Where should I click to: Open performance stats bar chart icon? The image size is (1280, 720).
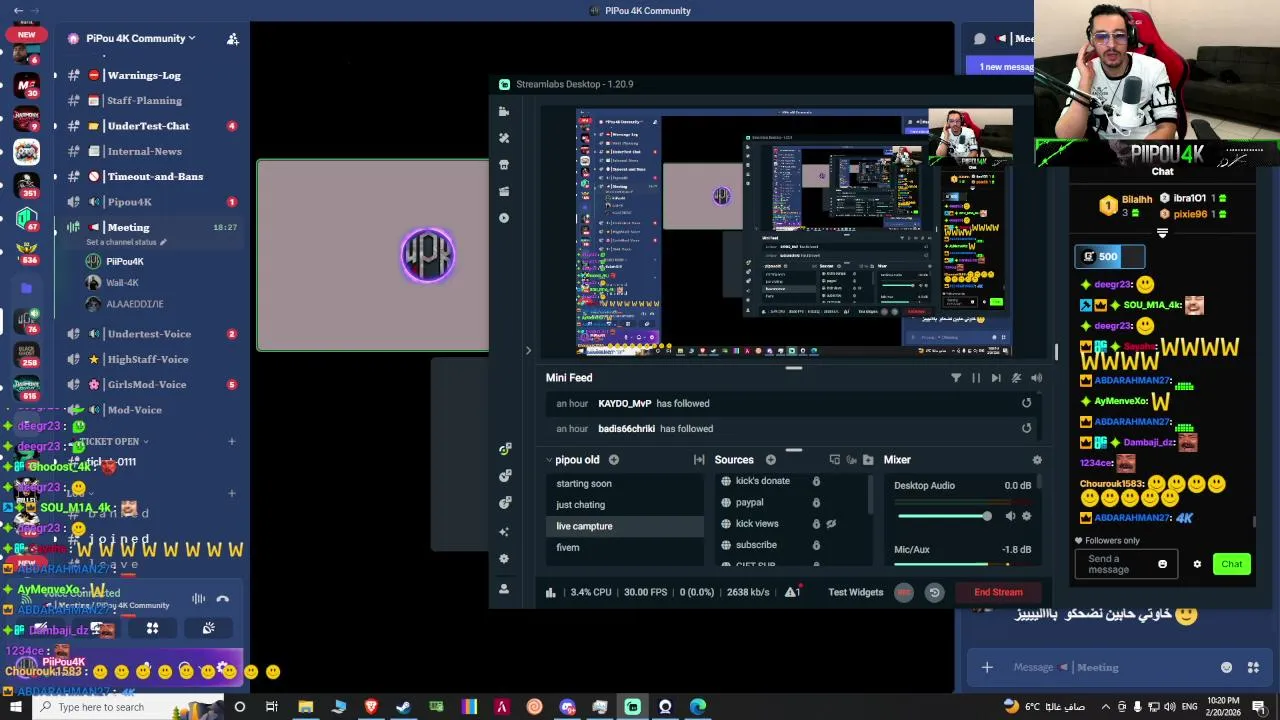pyautogui.click(x=550, y=592)
